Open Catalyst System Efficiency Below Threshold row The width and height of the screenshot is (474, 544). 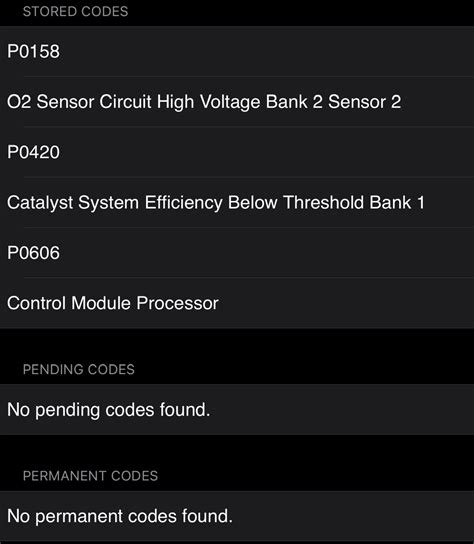tap(237, 202)
